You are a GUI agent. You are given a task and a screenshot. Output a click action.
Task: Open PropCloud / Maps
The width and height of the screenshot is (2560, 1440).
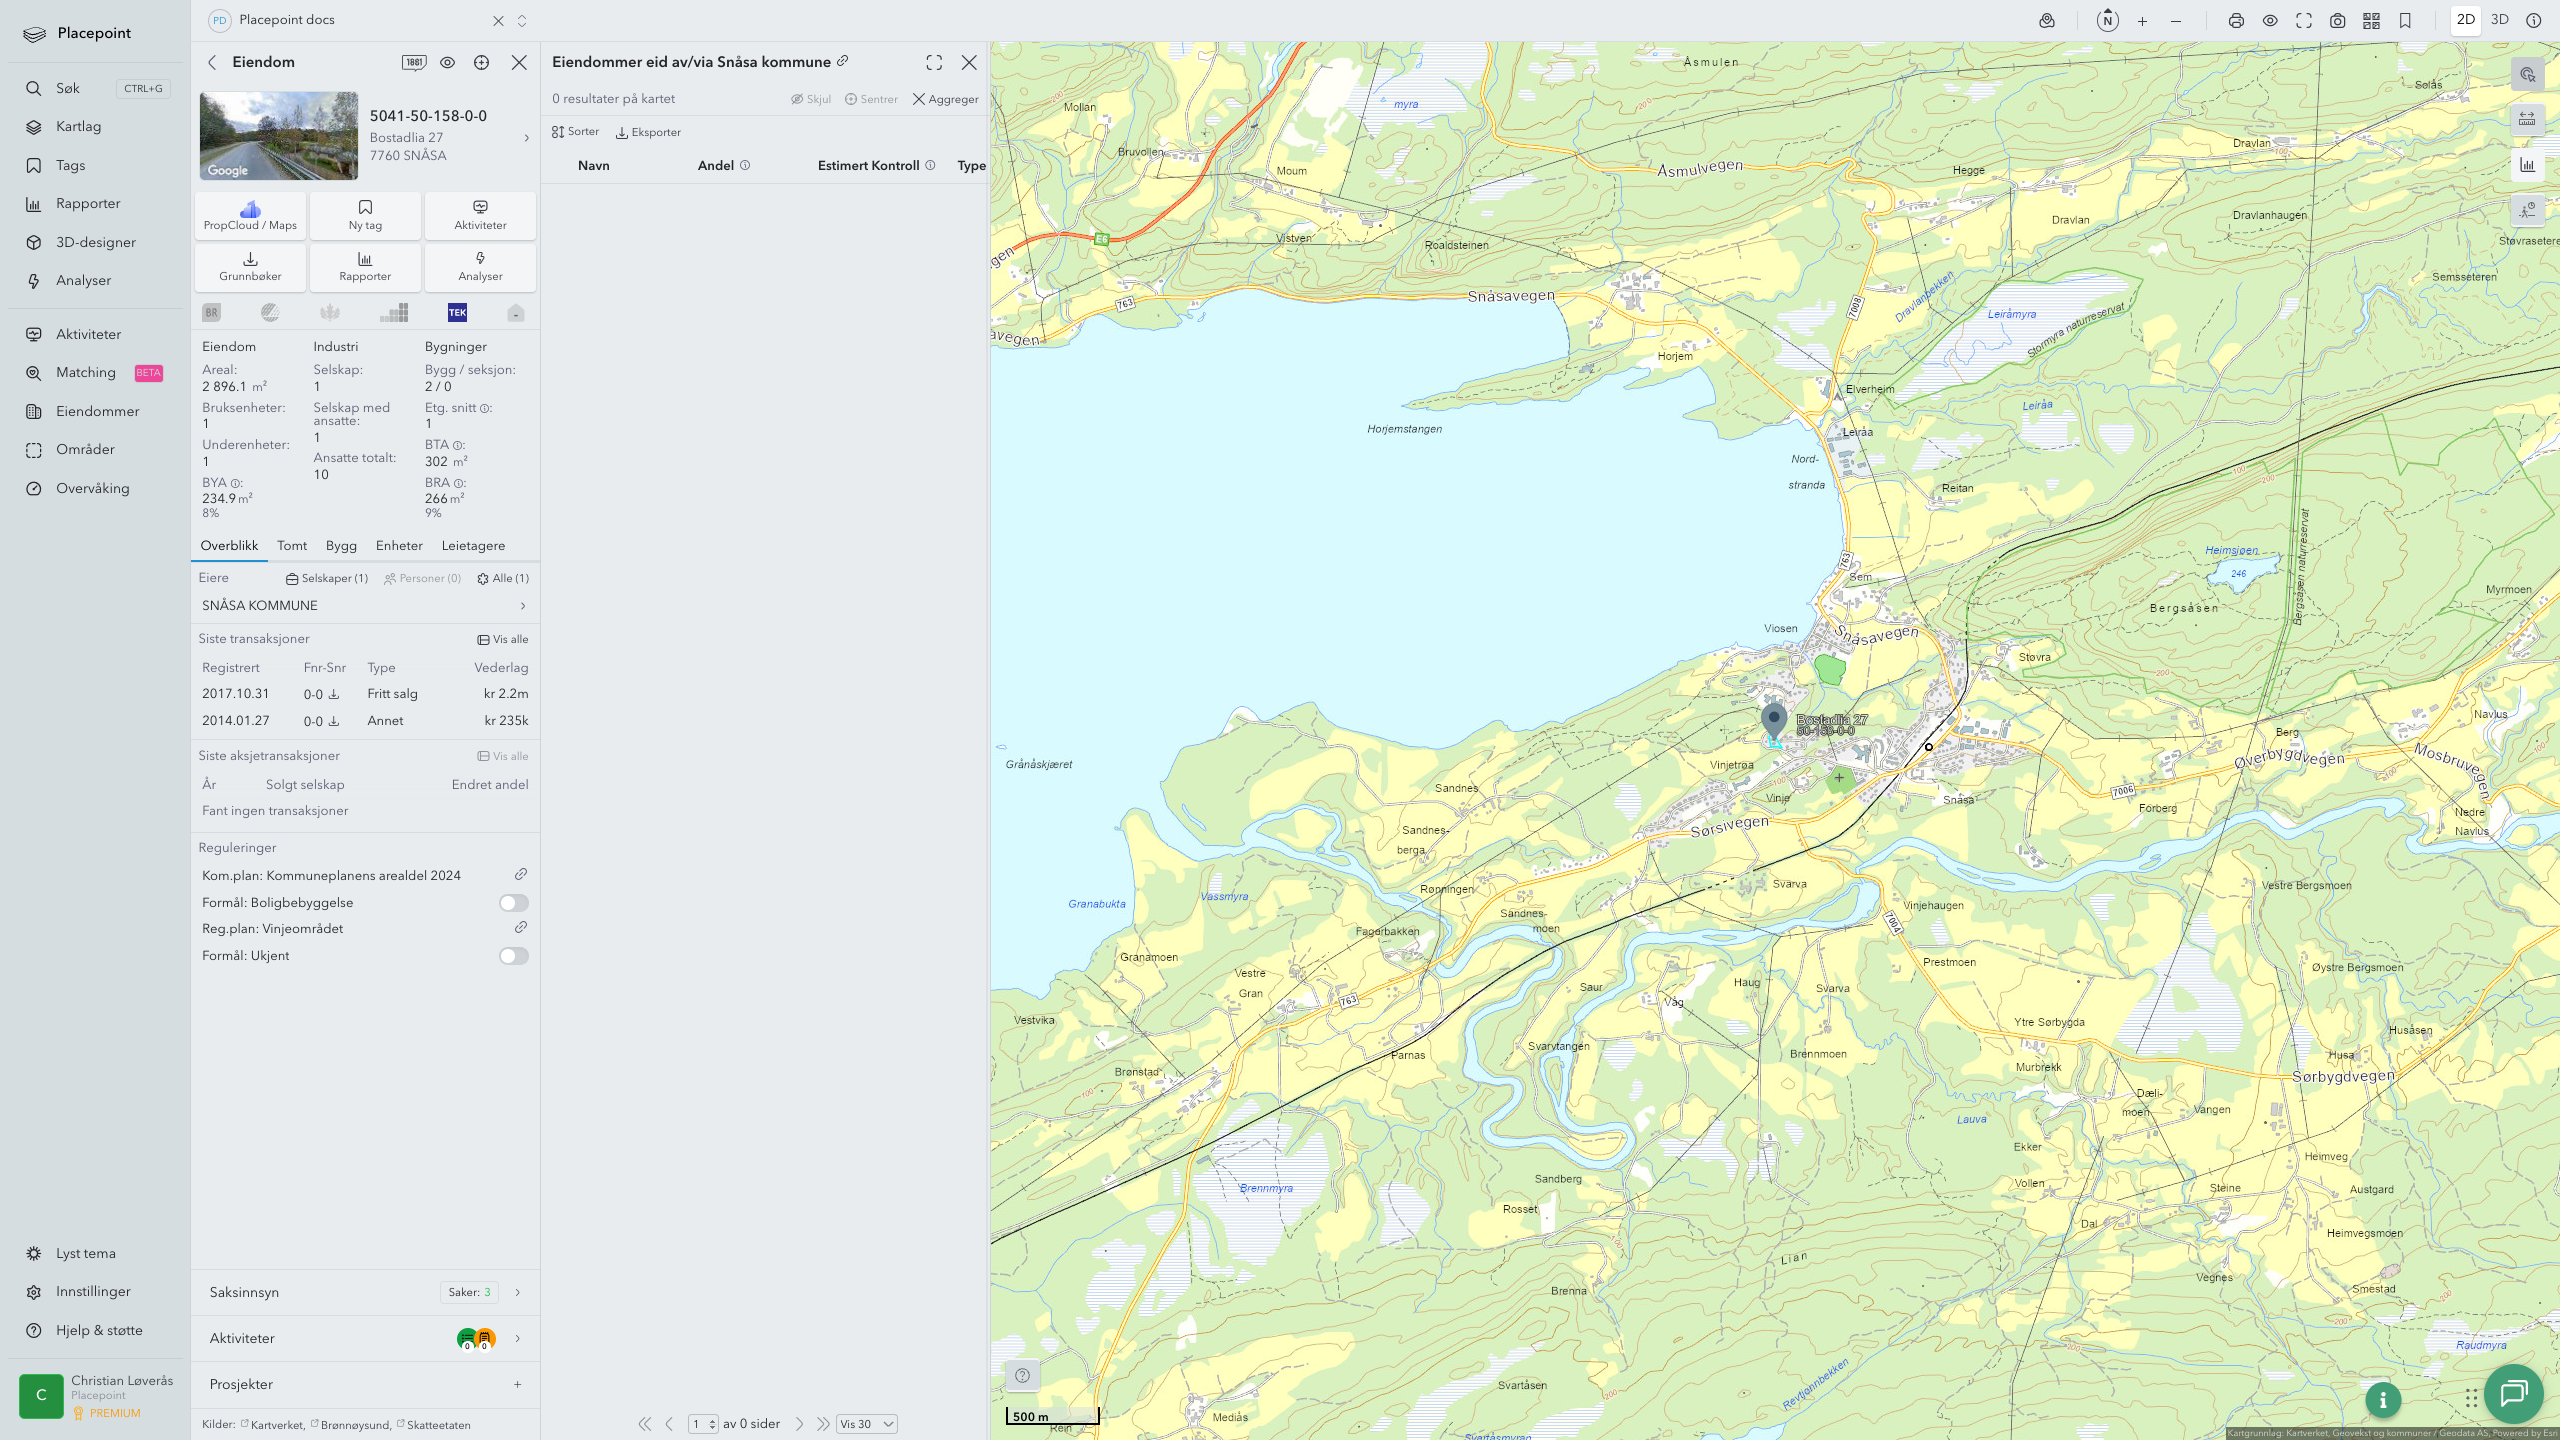tap(250, 216)
